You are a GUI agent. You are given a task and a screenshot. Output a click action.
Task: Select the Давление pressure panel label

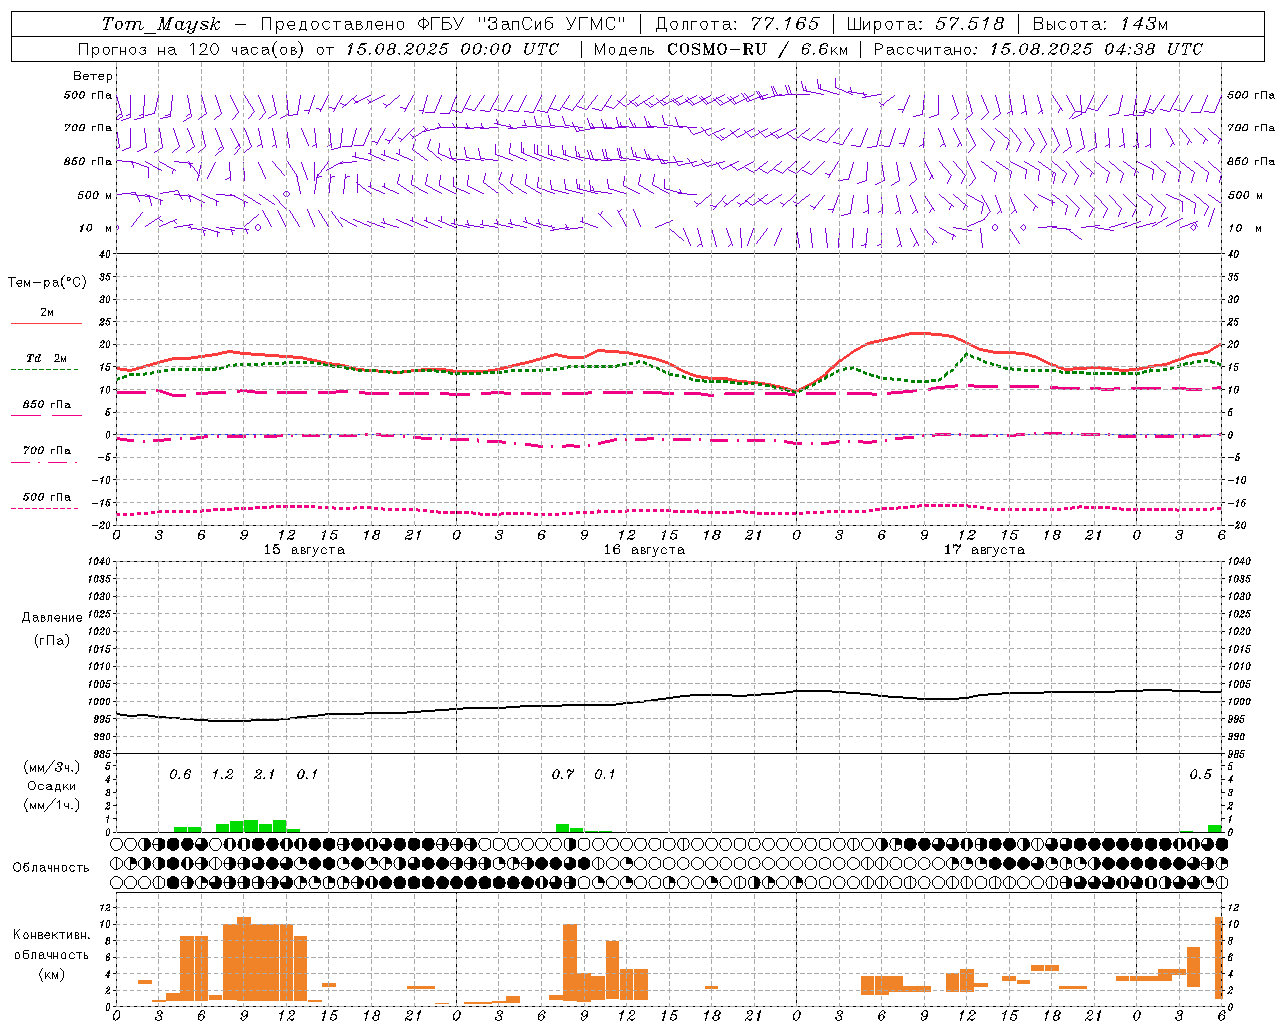pos(52,618)
